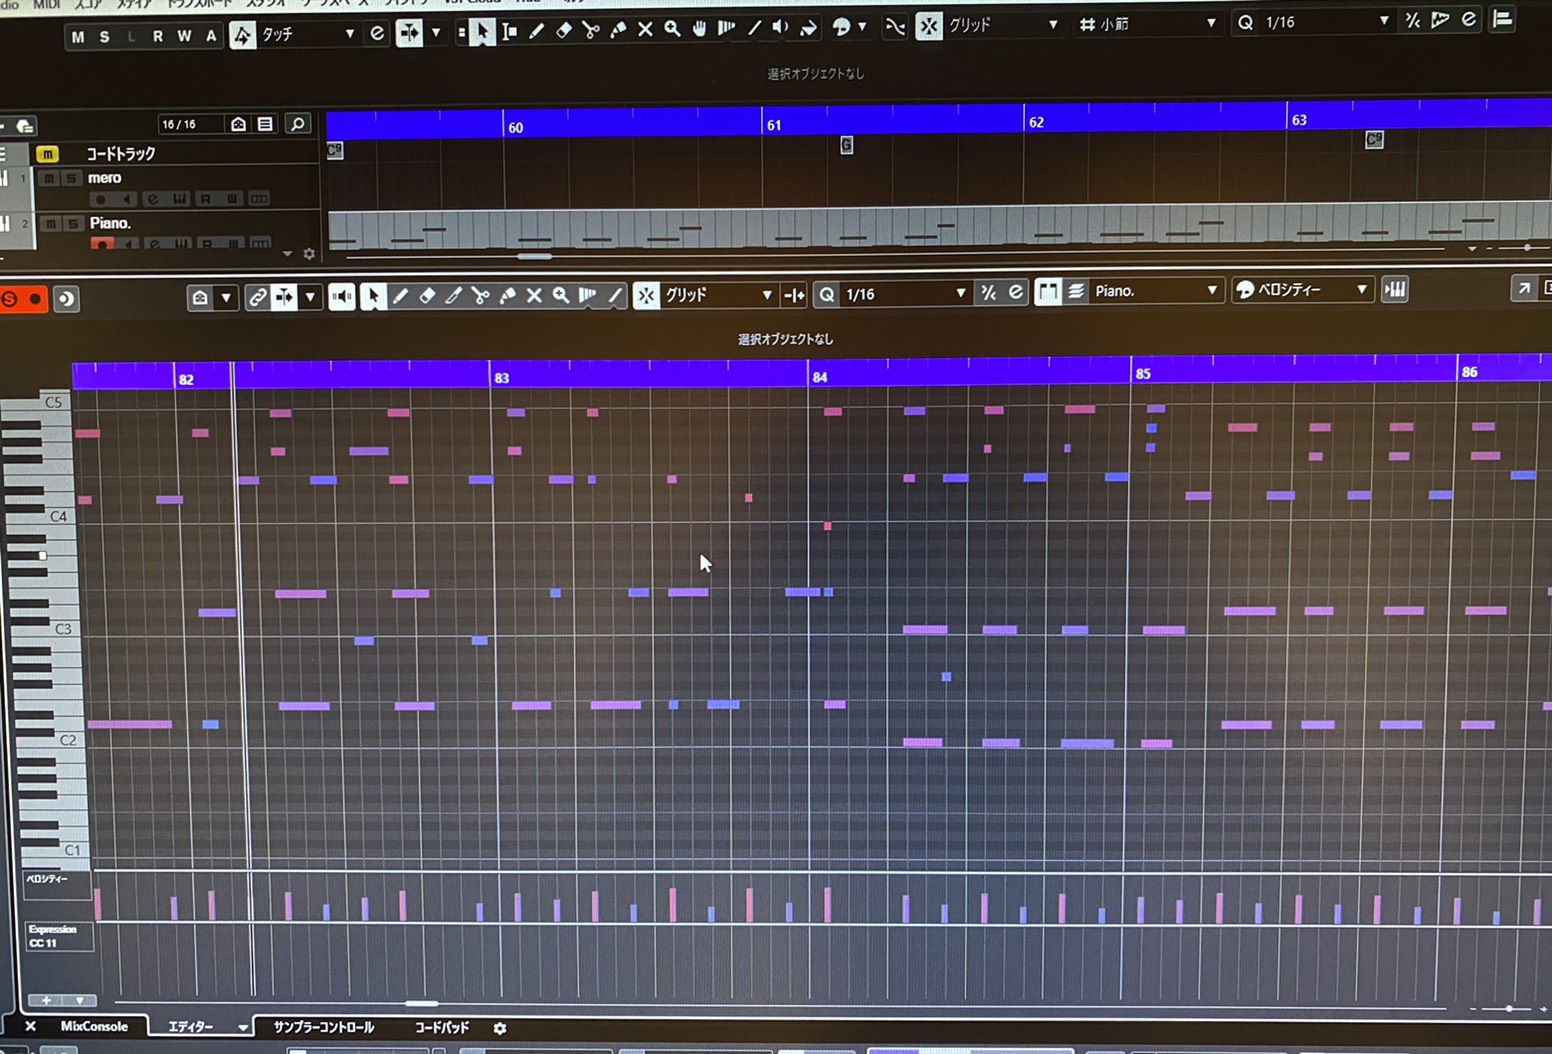Select the Piano. track in track list
This screenshot has height=1054, width=1552.
pyautogui.click(x=110, y=223)
